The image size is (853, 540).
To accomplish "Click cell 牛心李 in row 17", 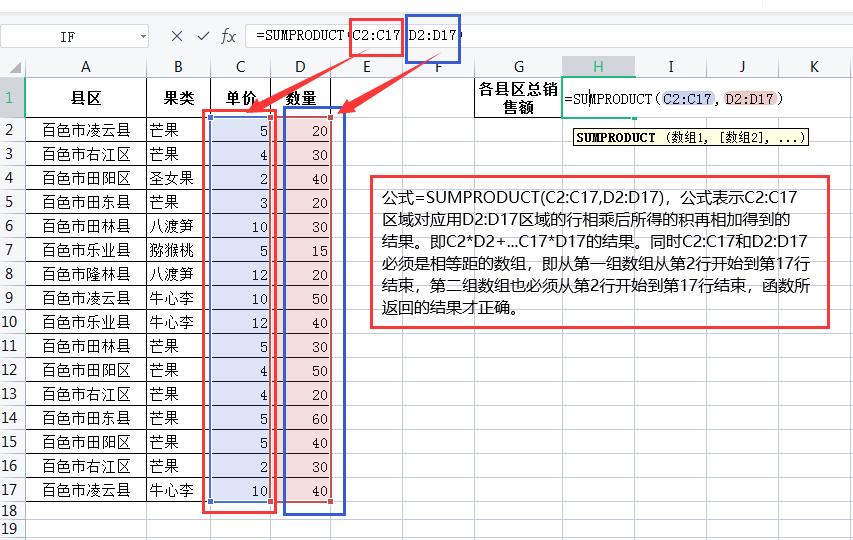I will pos(178,490).
